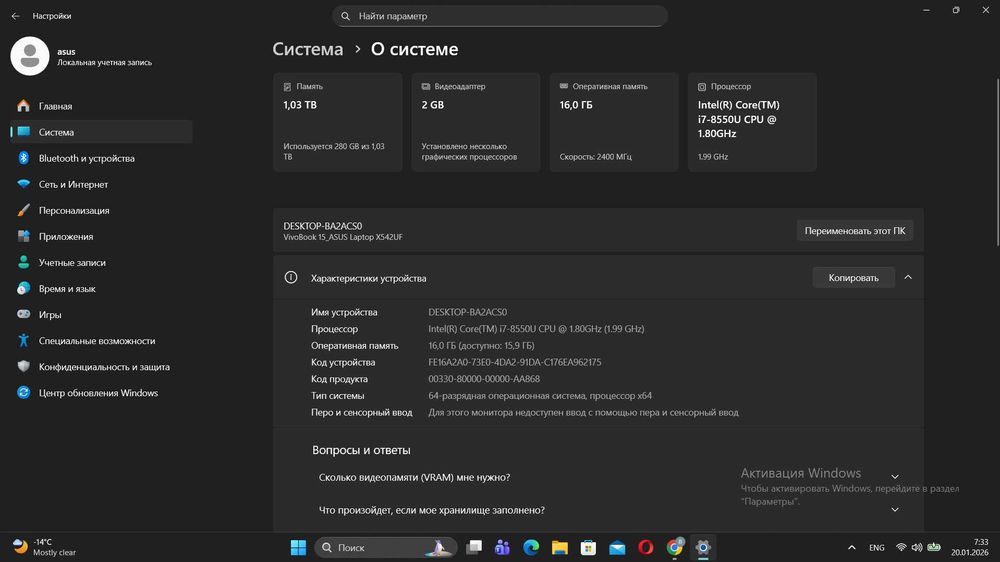
Task: Open Microsoft Store from taskbar
Action: (589, 547)
